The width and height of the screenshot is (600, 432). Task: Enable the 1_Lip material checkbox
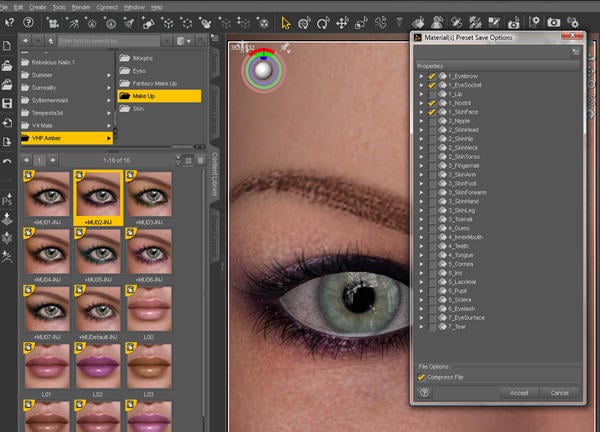(432, 94)
